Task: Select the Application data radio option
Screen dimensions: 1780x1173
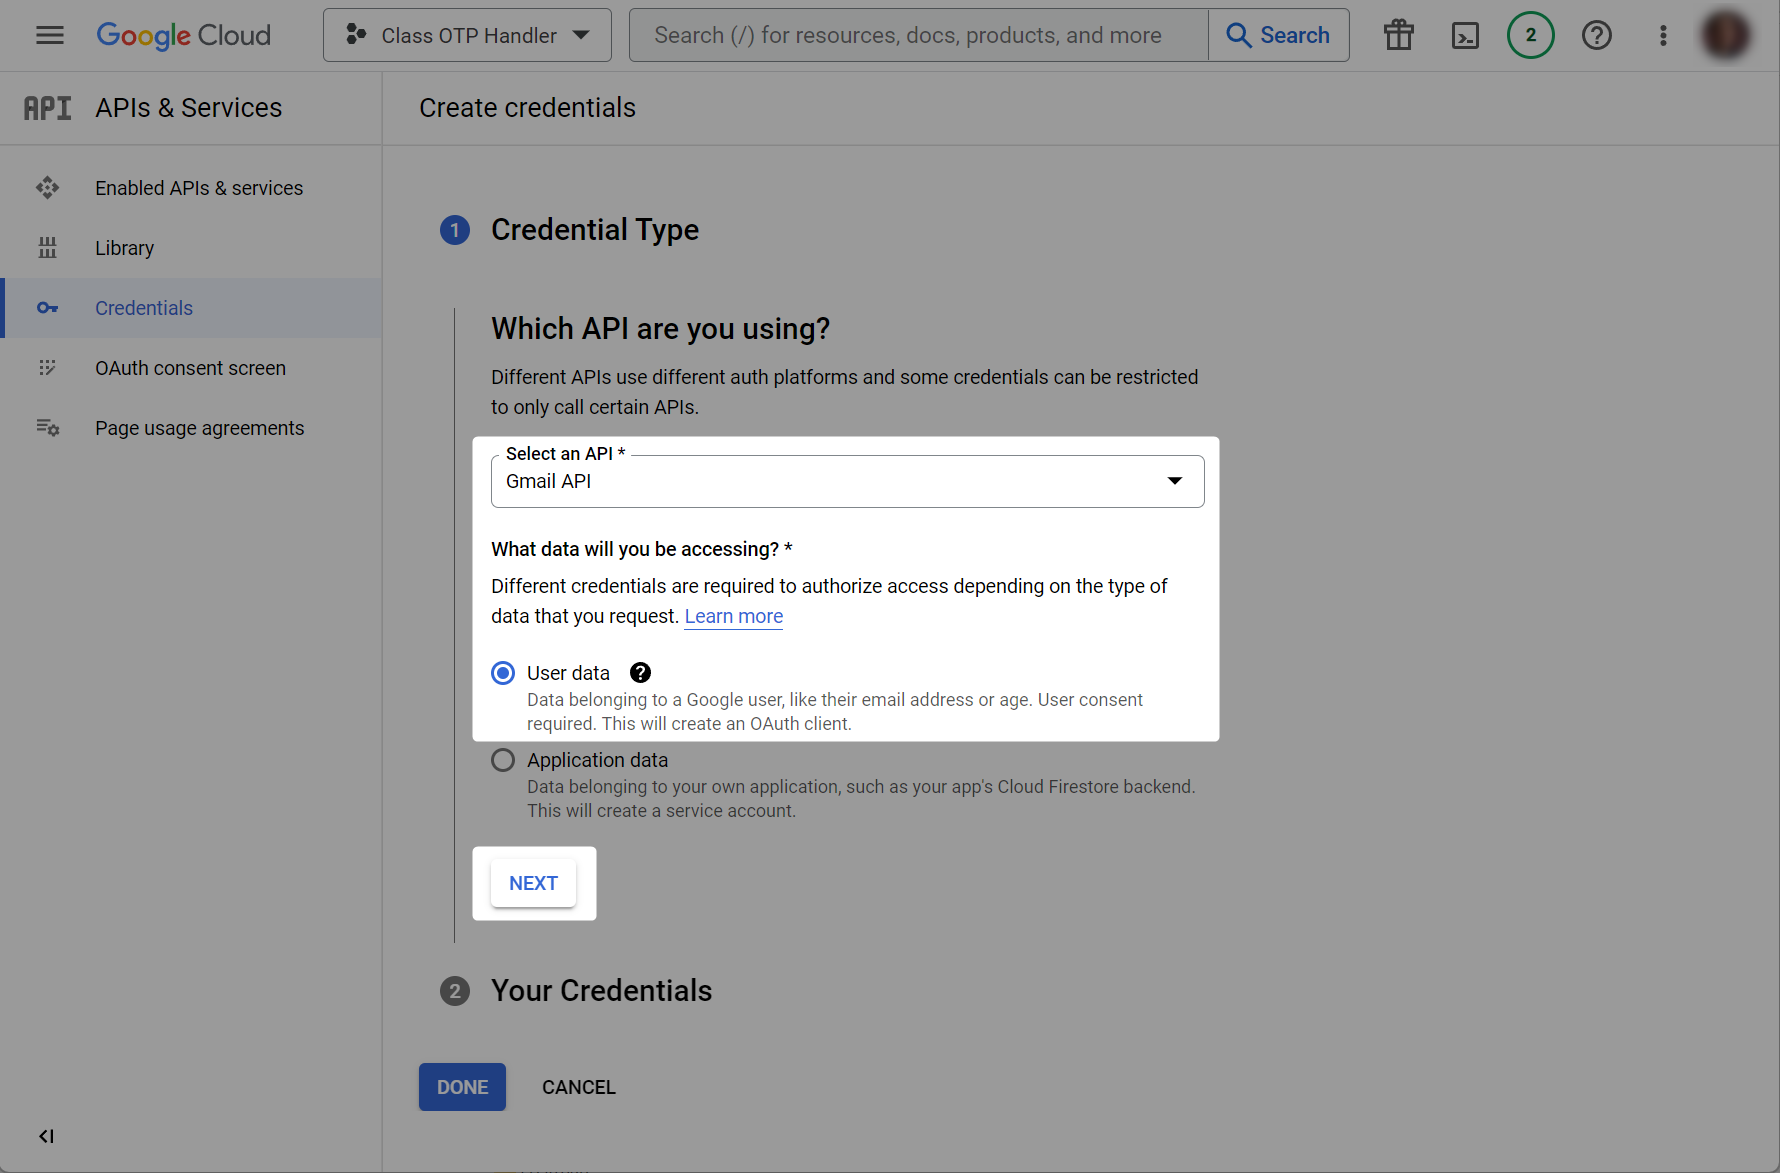Action: 503,760
